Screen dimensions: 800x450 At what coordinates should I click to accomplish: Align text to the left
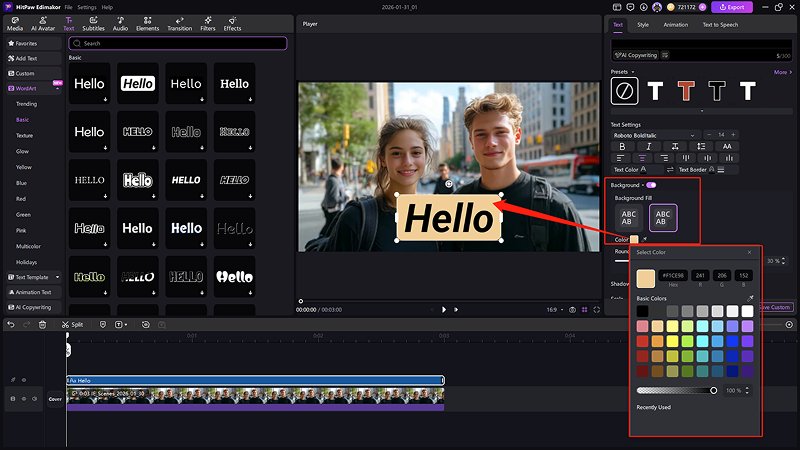620,158
